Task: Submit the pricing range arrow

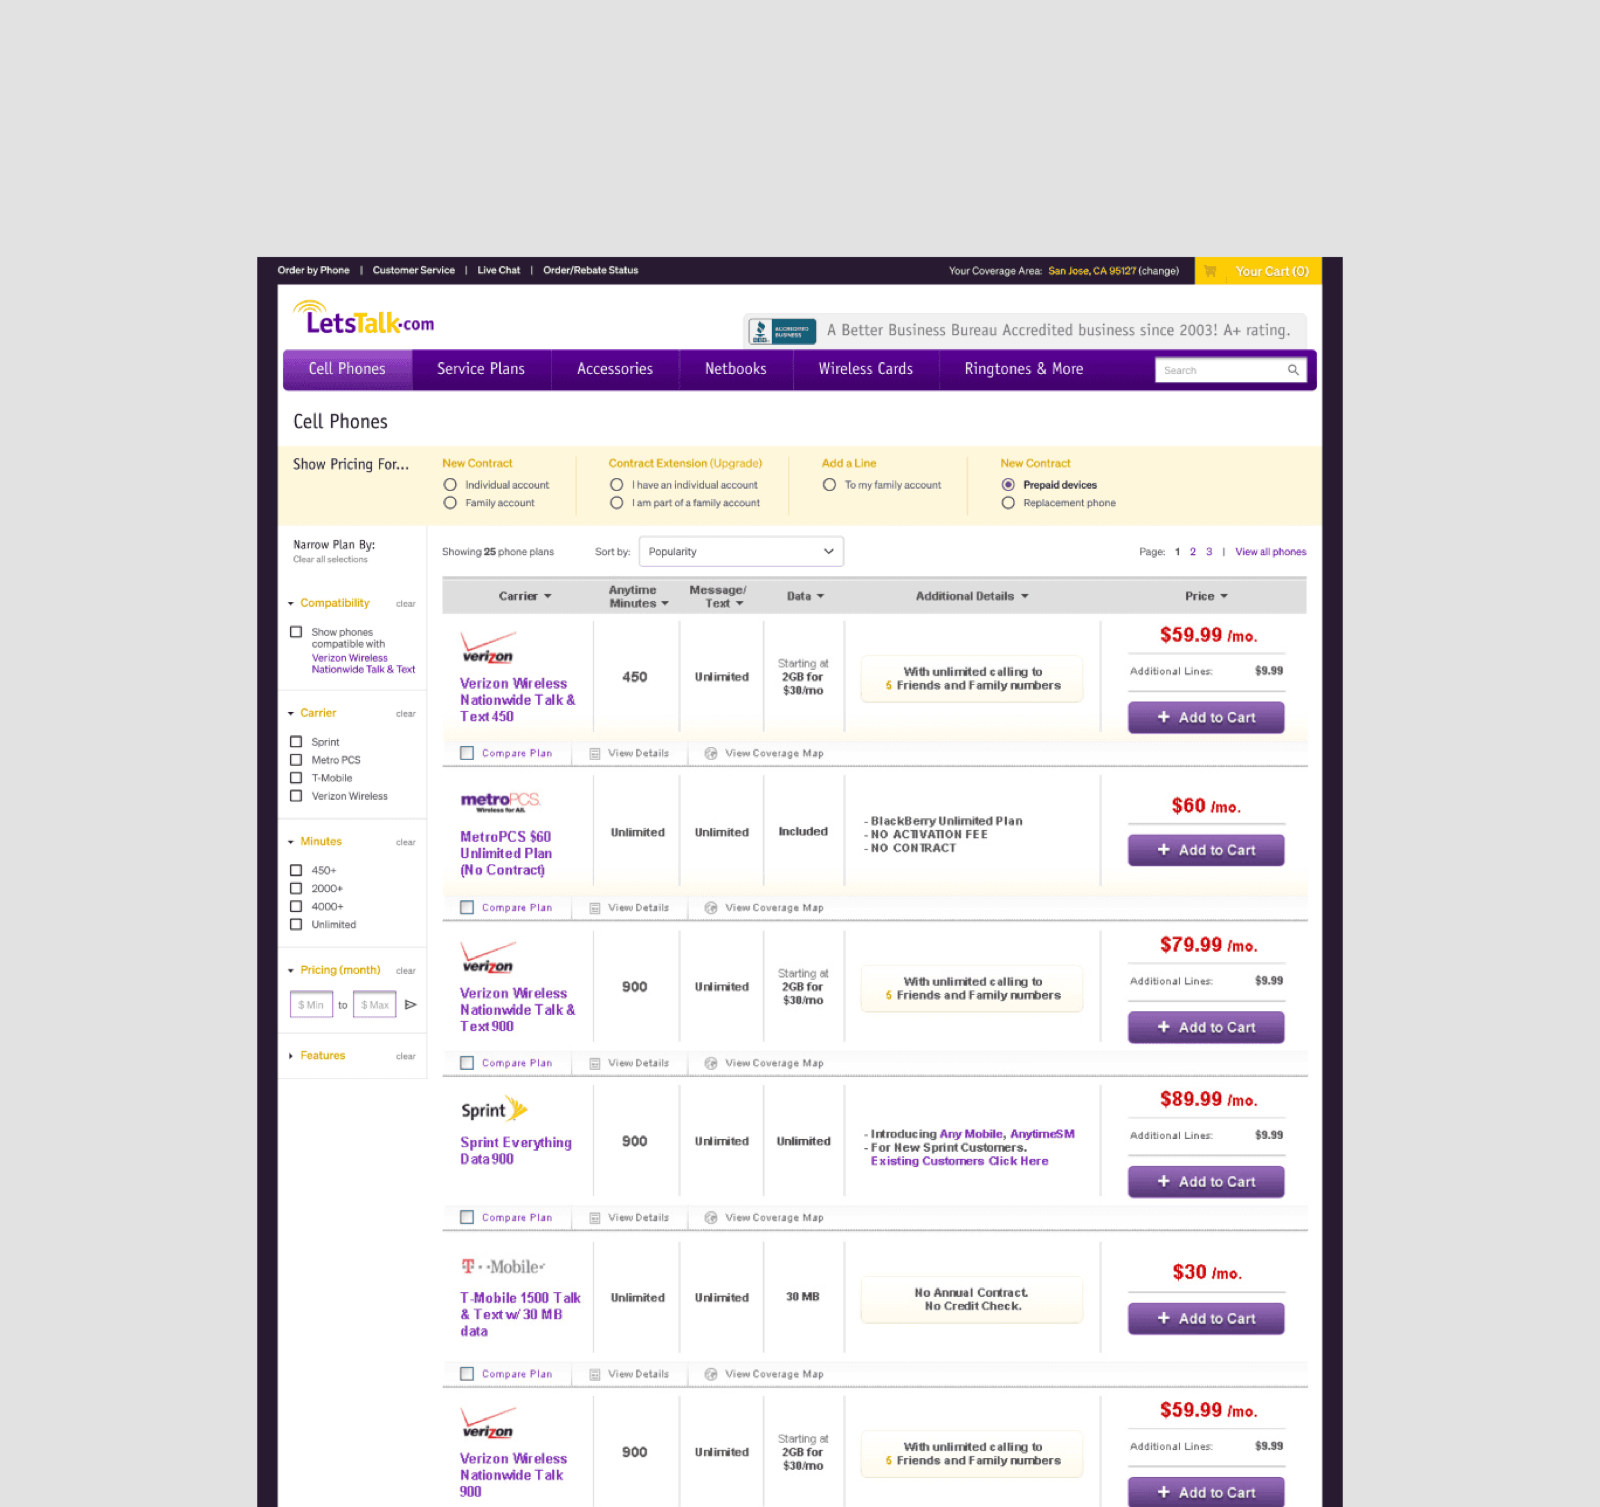Action: 410,1005
